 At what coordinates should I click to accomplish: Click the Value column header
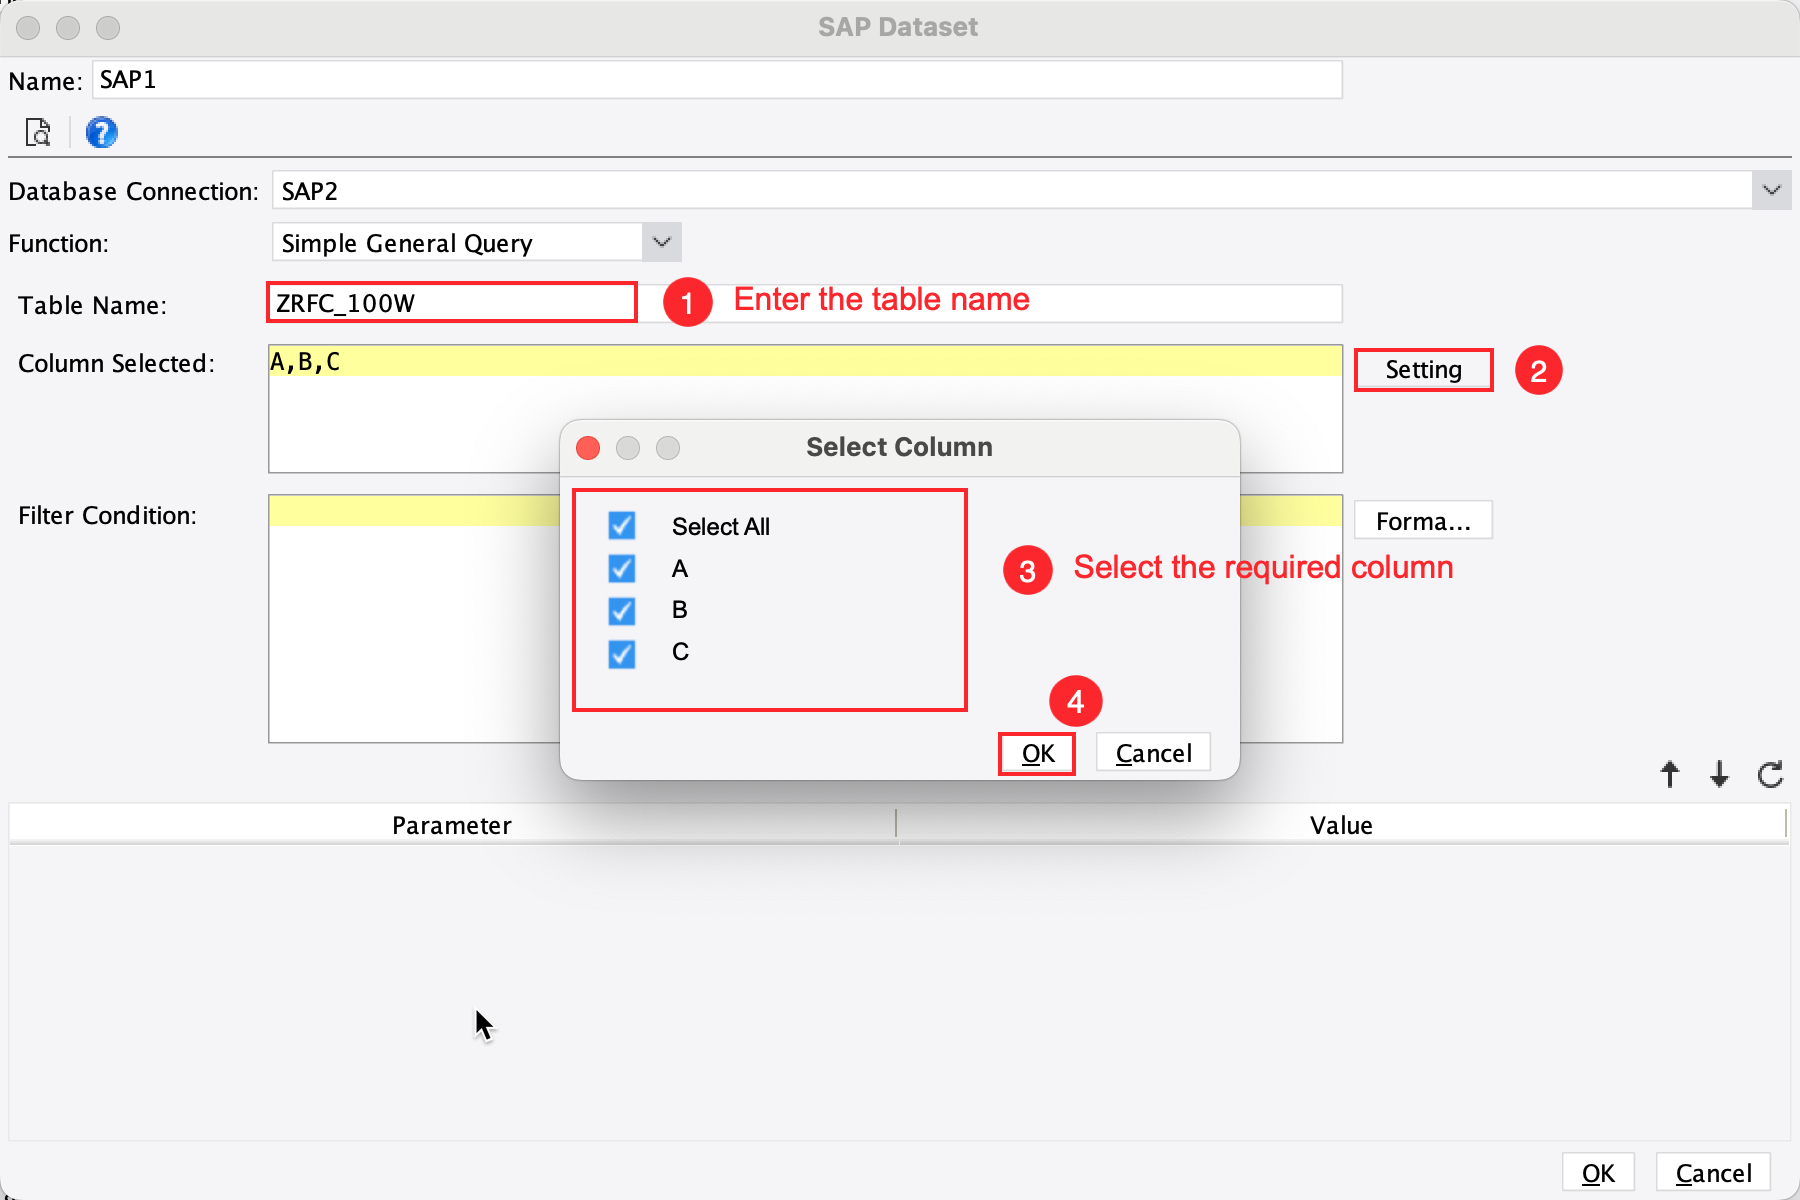point(1341,825)
